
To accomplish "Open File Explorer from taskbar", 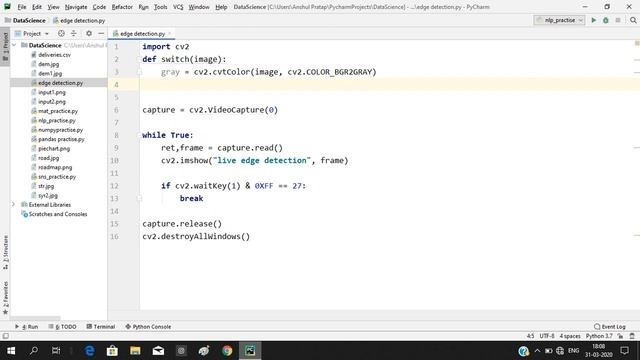I will coord(135,351).
